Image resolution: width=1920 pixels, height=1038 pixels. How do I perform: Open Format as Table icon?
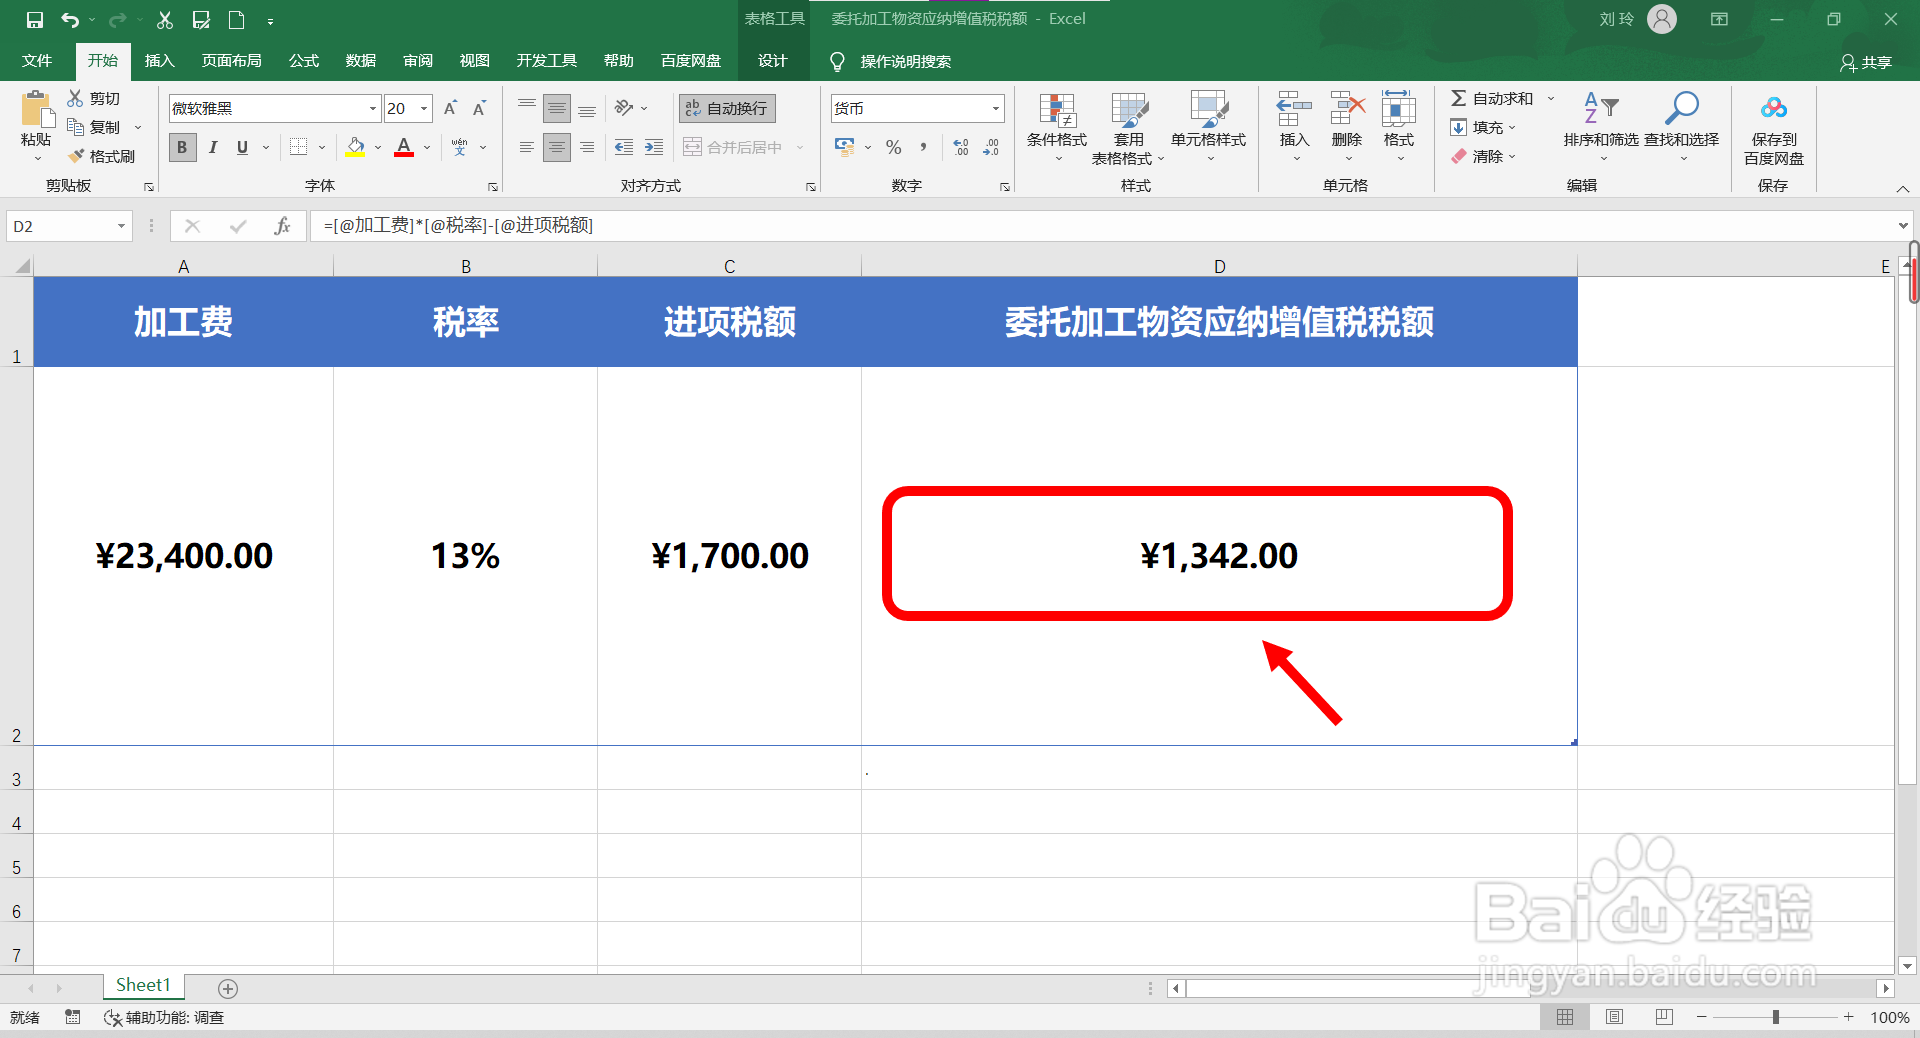click(1129, 111)
